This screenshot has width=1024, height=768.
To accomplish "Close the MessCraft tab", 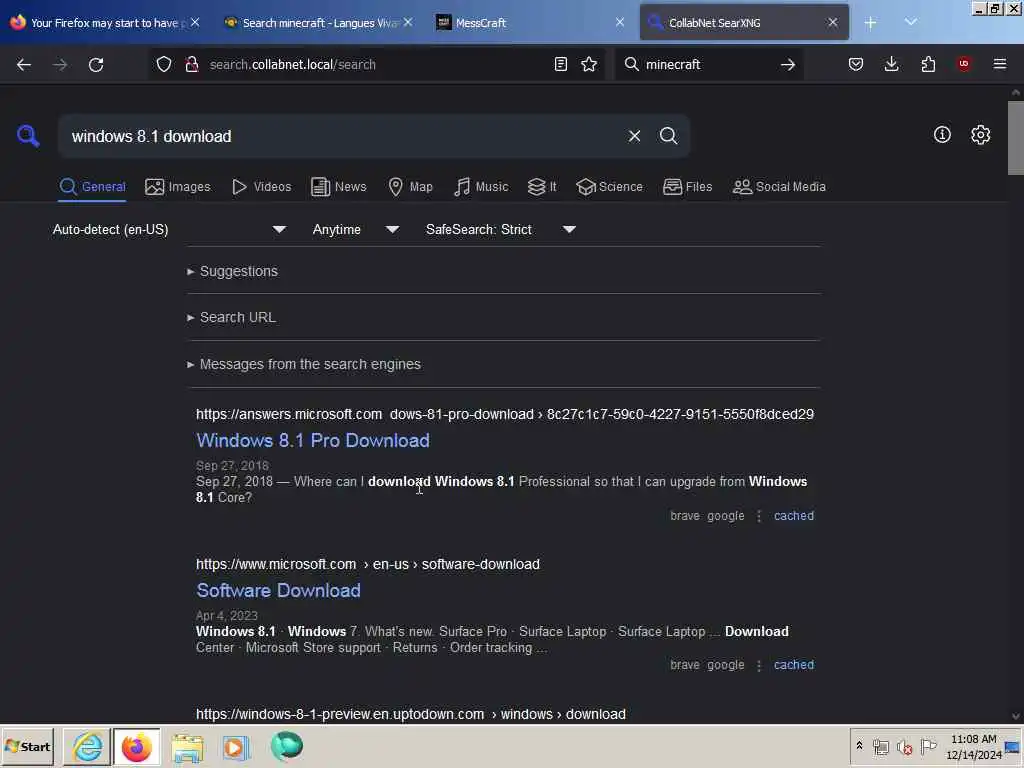I will click(620, 23).
